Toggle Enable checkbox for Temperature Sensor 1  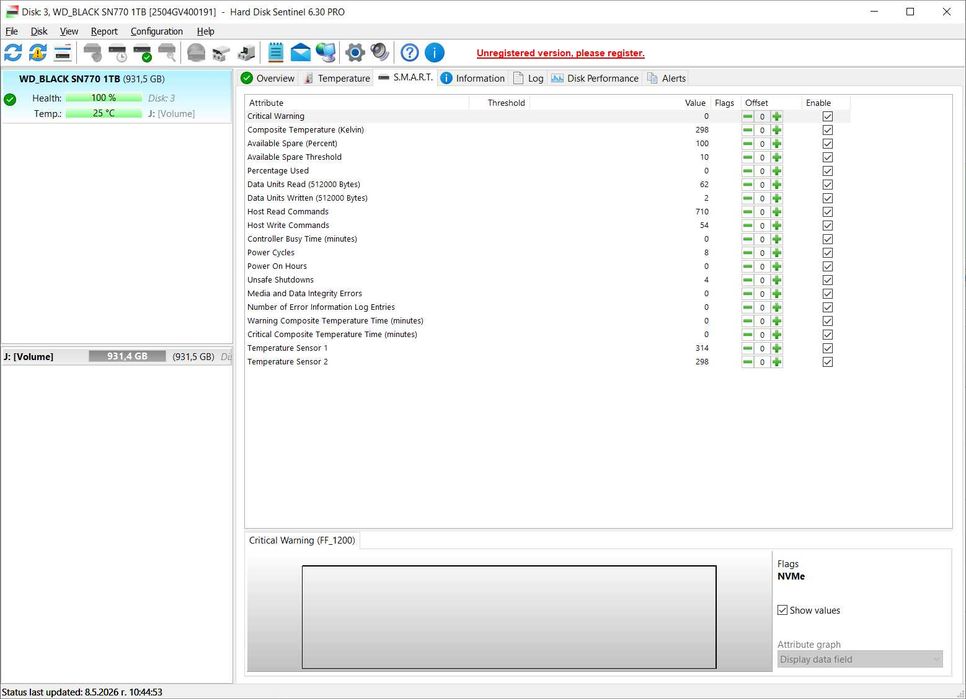827,348
